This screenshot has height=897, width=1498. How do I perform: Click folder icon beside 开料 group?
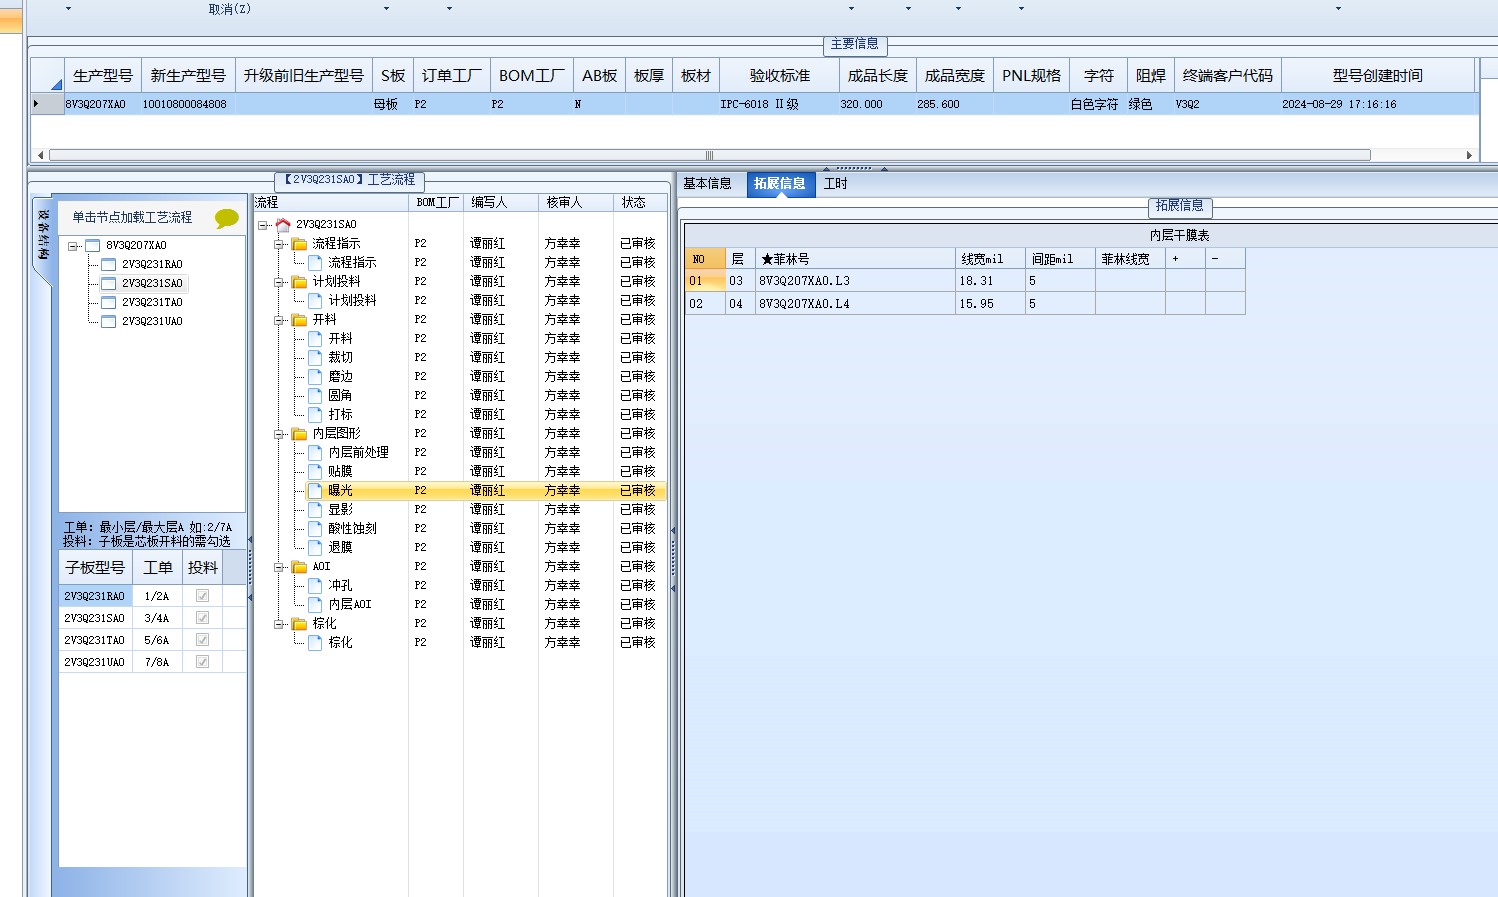[x=299, y=320]
